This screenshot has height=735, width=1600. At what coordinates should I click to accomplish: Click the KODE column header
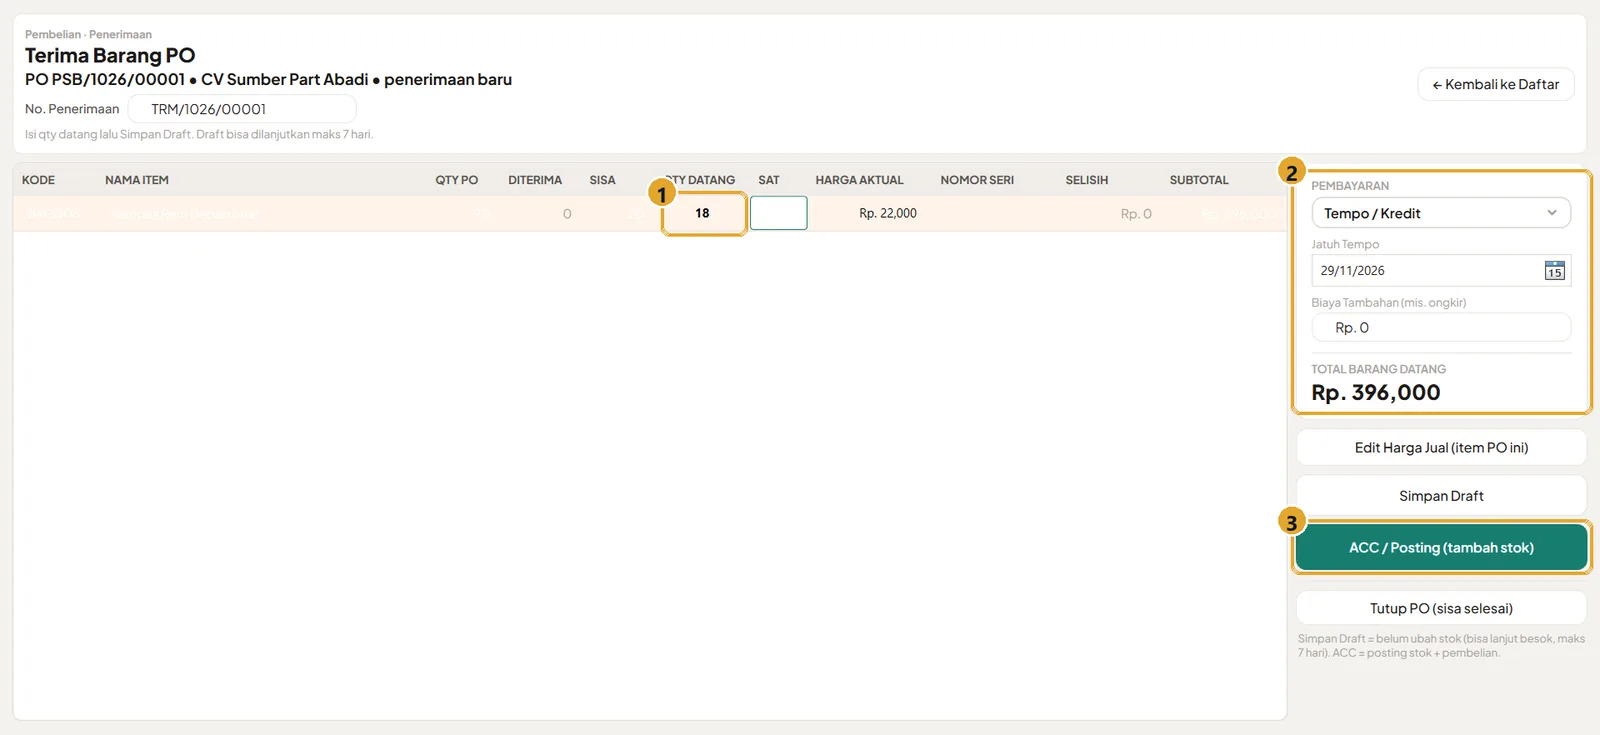(39, 180)
